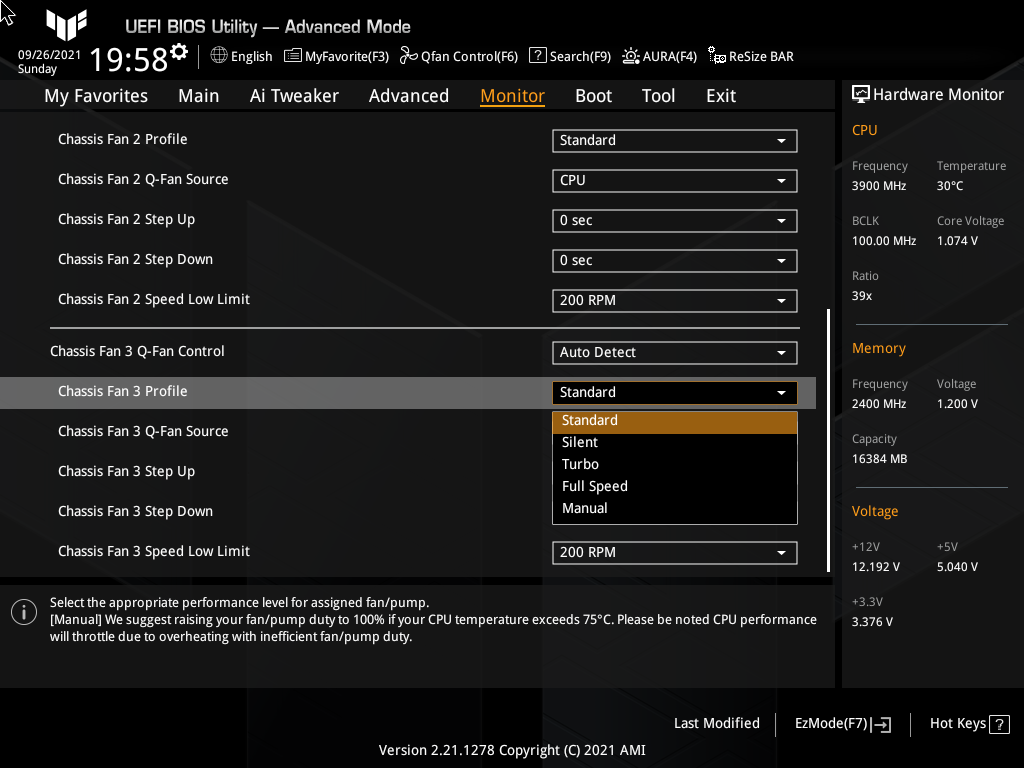The image size is (1024, 768).
Task: Click the Version 2.21.1278 copyright text
Action: tap(512, 750)
